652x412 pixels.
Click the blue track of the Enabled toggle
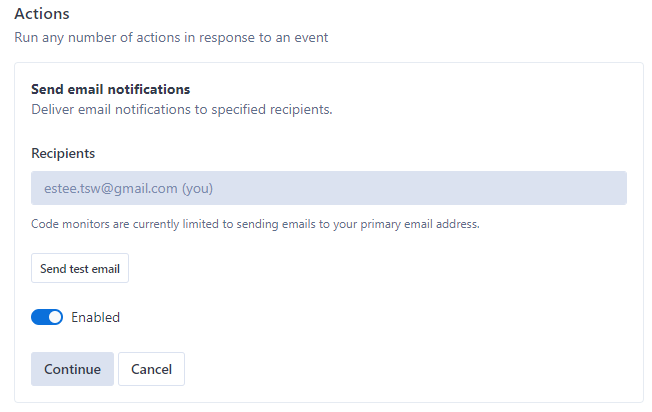40,317
